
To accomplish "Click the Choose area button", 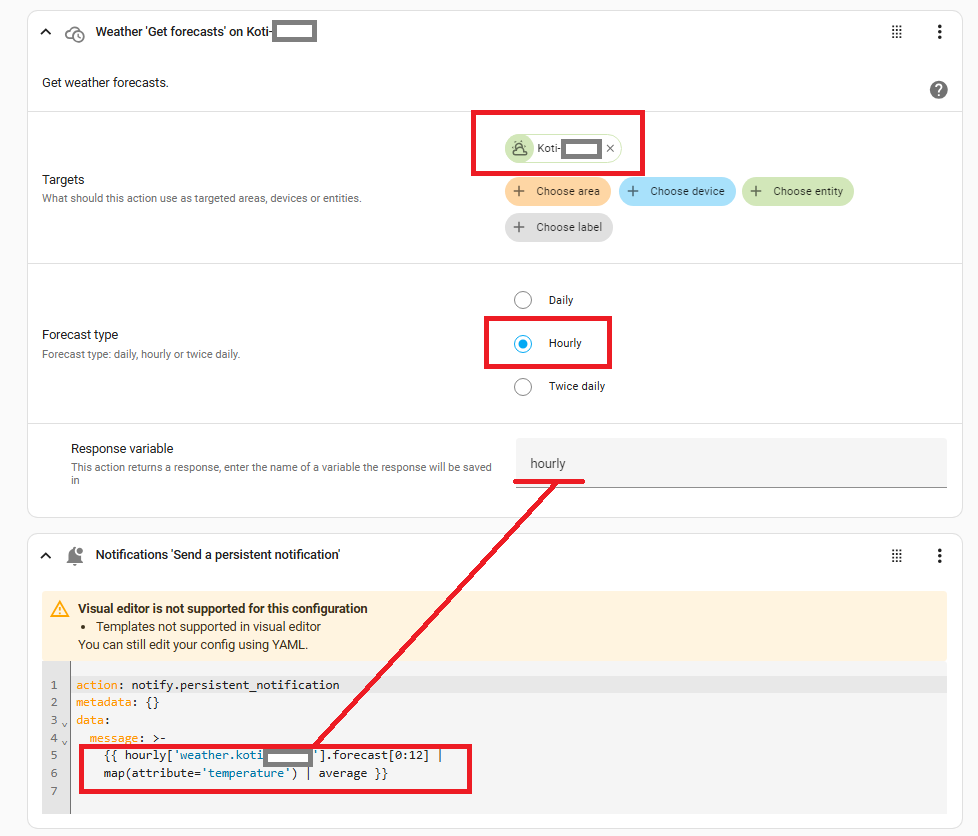I will coord(558,191).
